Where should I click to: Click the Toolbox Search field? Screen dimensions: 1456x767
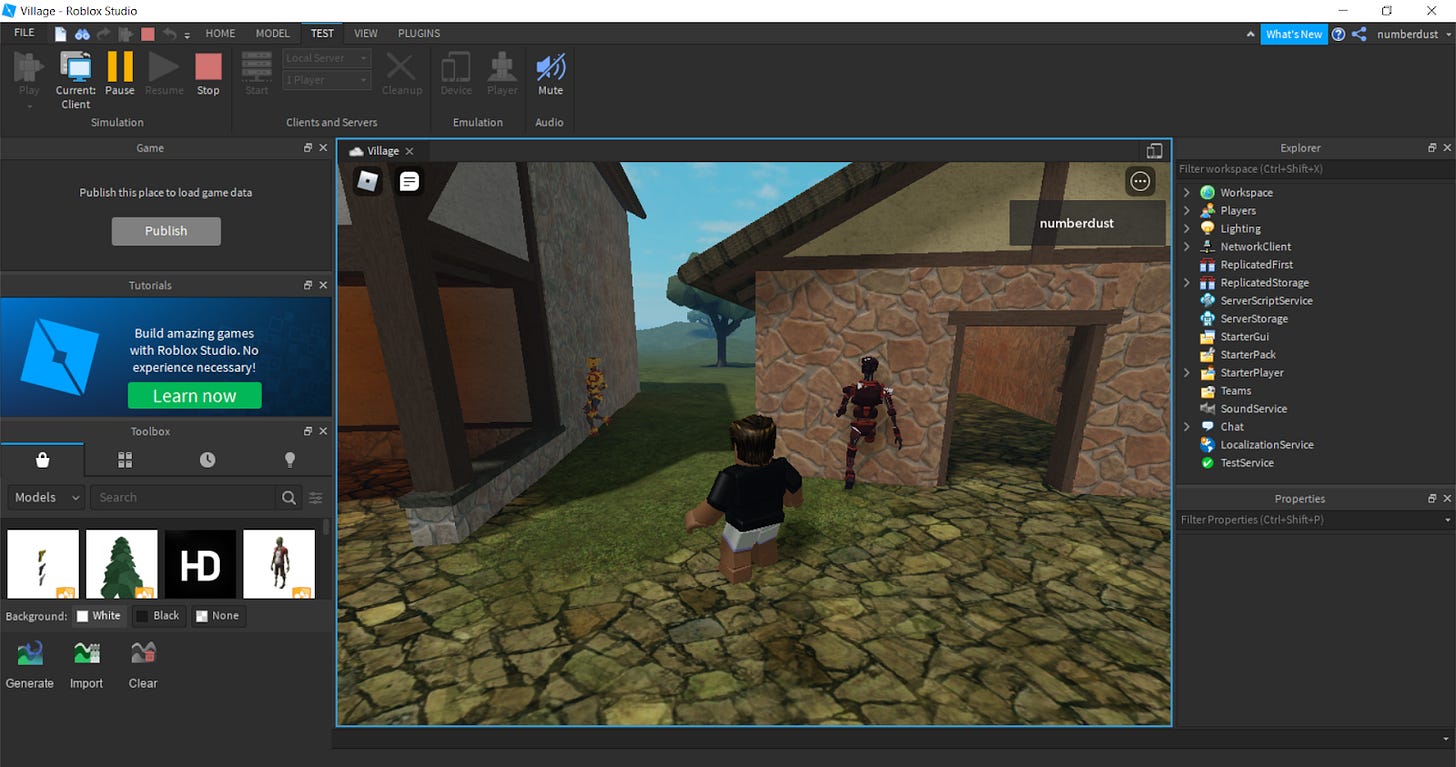click(183, 497)
